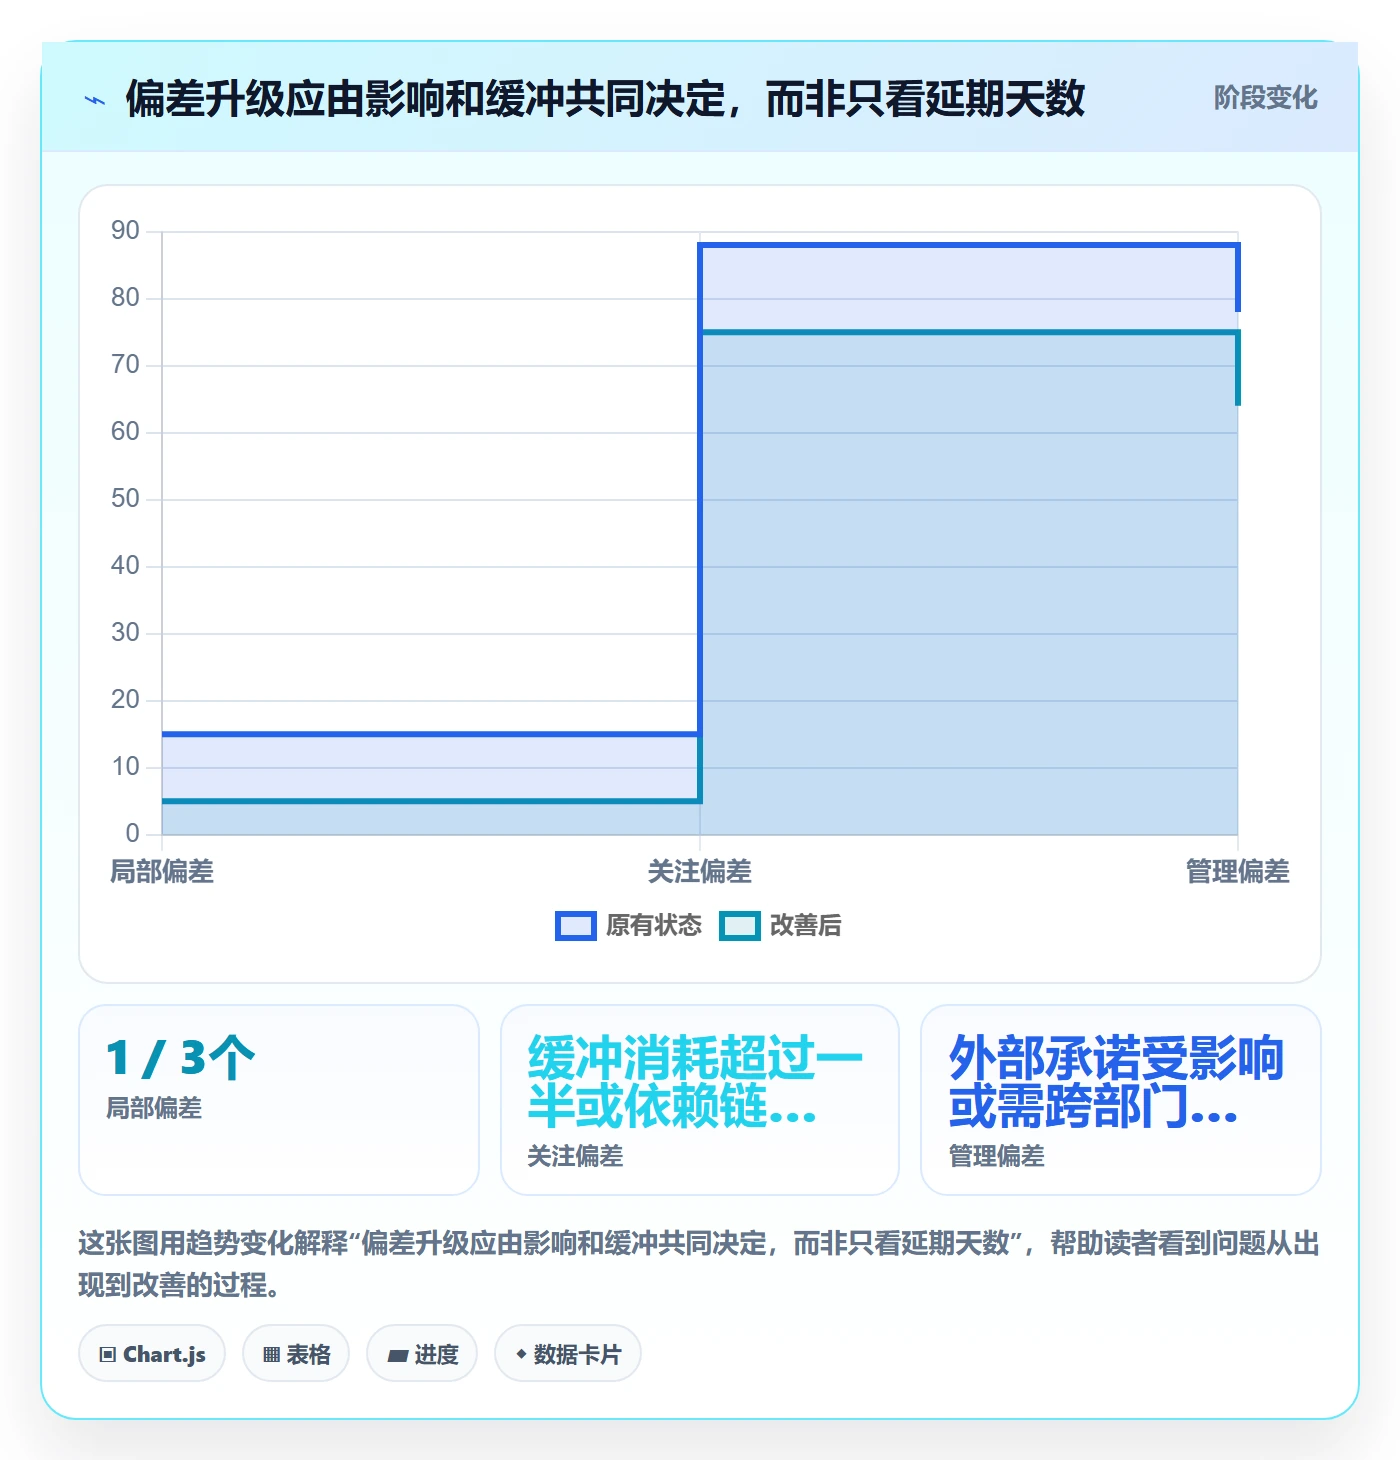Image resolution: width=1400 pixels, height=1460 pixels.
Task: Open the 外部承诺受影响 管理偏差 card
Action: [x=1121, y=1100]
